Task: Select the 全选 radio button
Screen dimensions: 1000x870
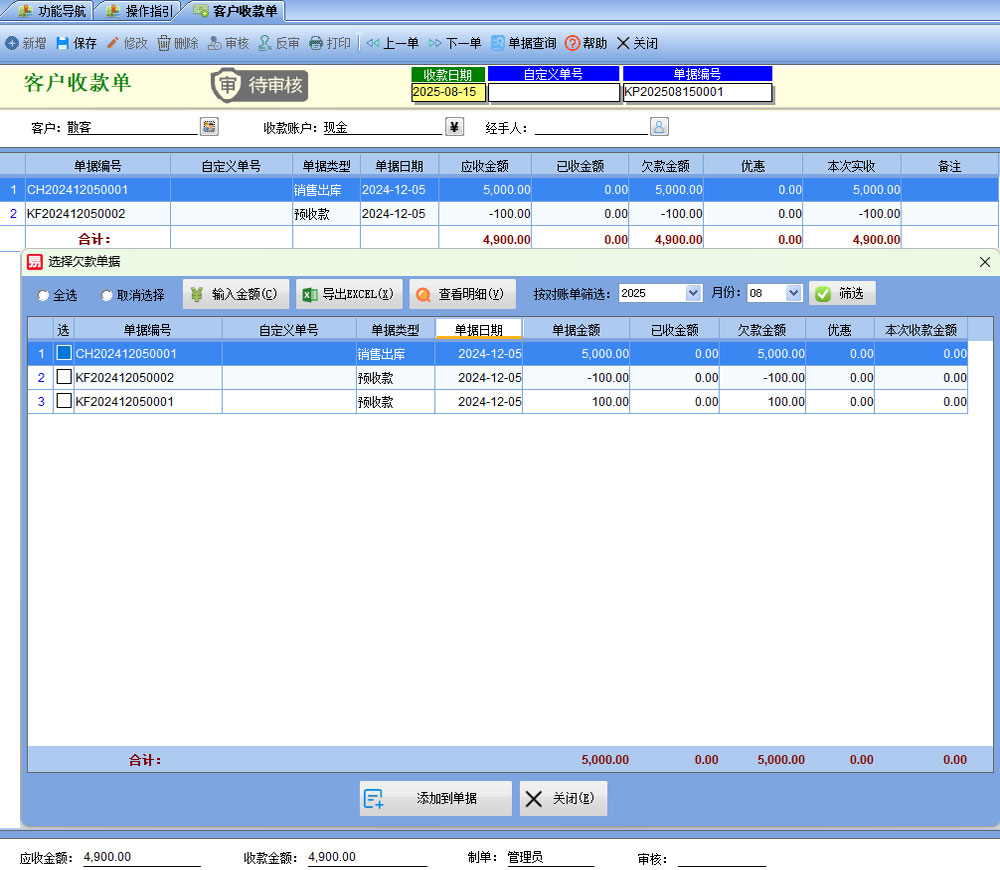Action: 43,296
